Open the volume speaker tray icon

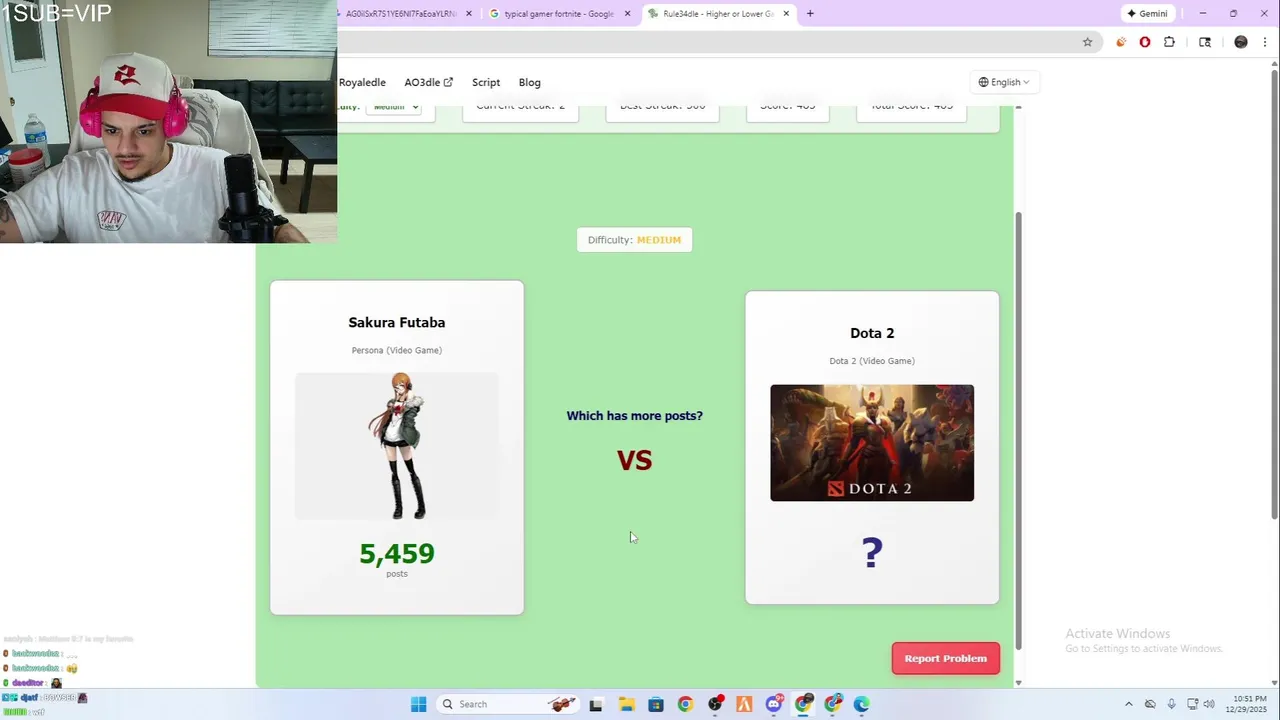coord(1209,704)
